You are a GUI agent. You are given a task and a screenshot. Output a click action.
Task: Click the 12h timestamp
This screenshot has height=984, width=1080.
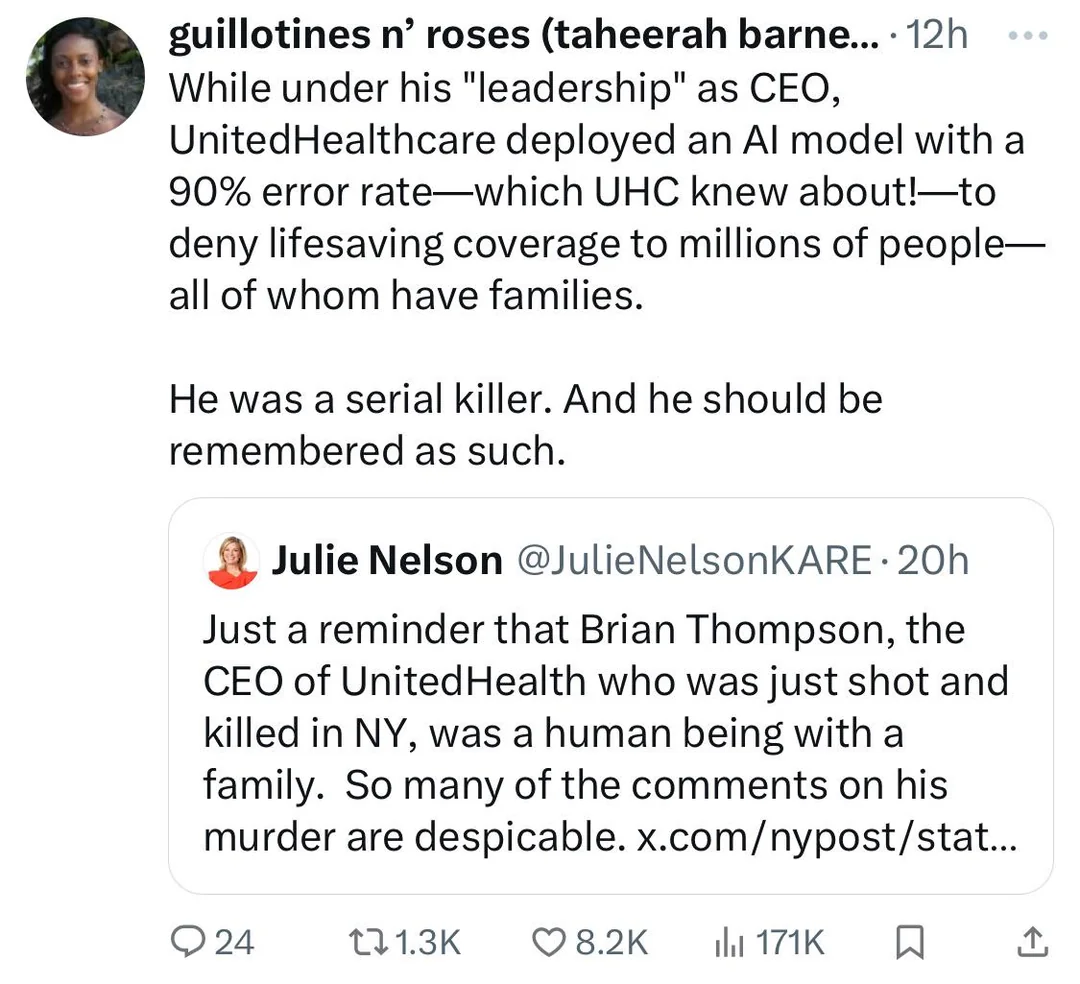(937, 34)
